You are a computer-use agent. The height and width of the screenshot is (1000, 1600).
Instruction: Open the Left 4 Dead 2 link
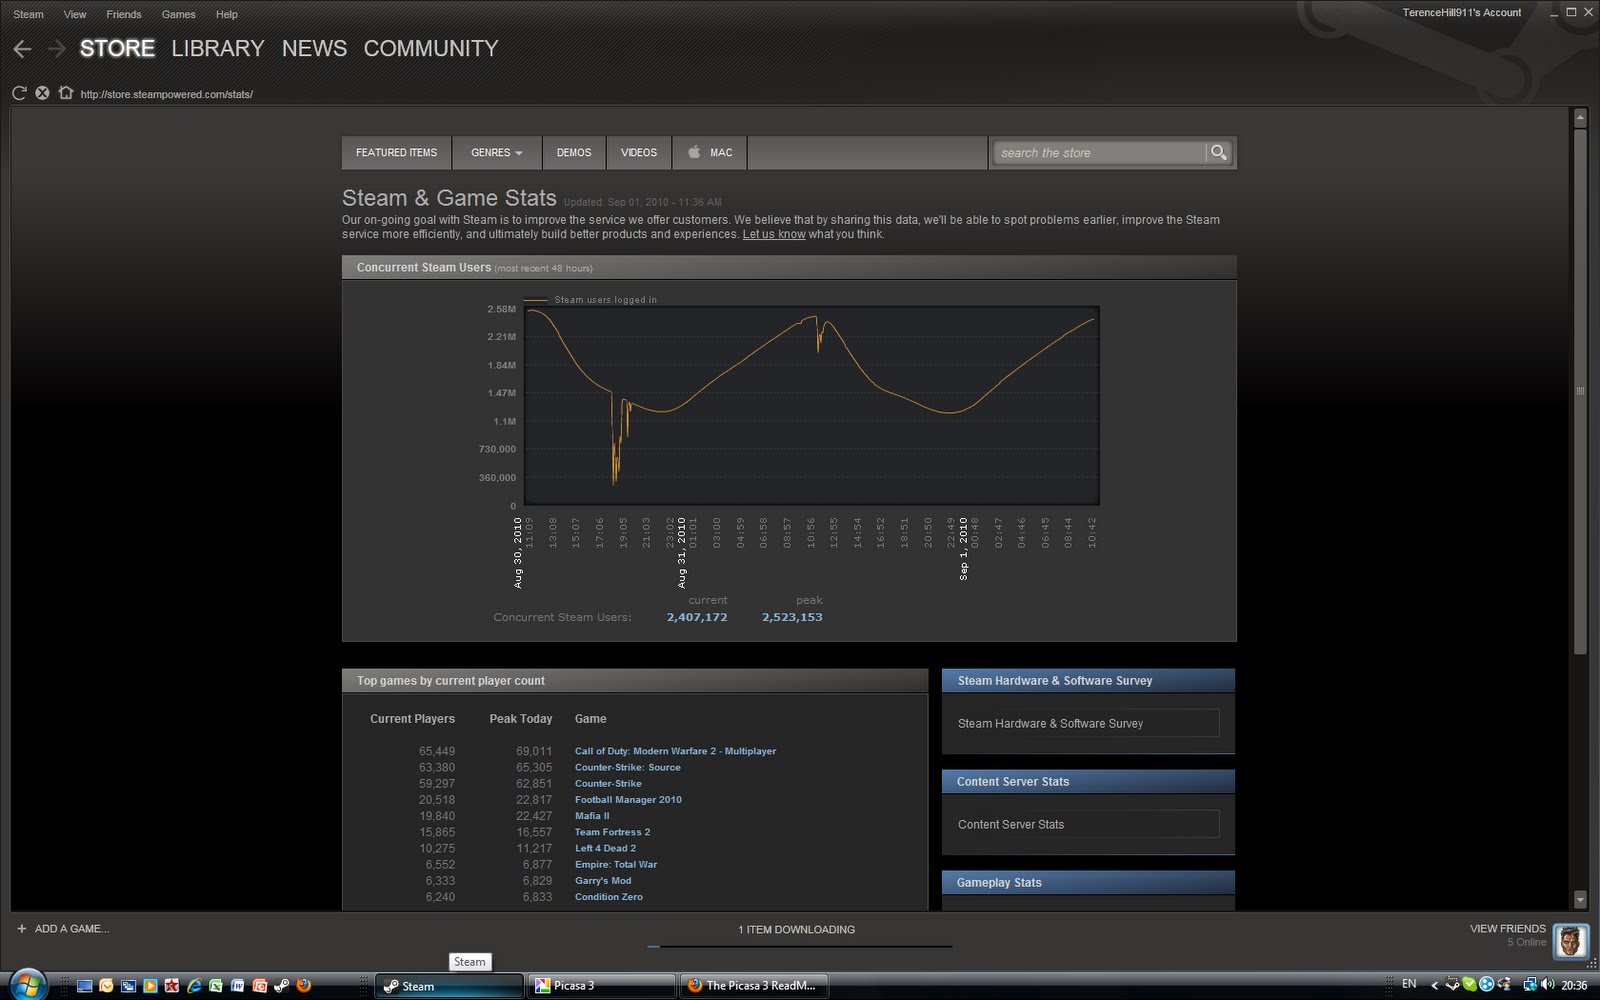(605, 848)
